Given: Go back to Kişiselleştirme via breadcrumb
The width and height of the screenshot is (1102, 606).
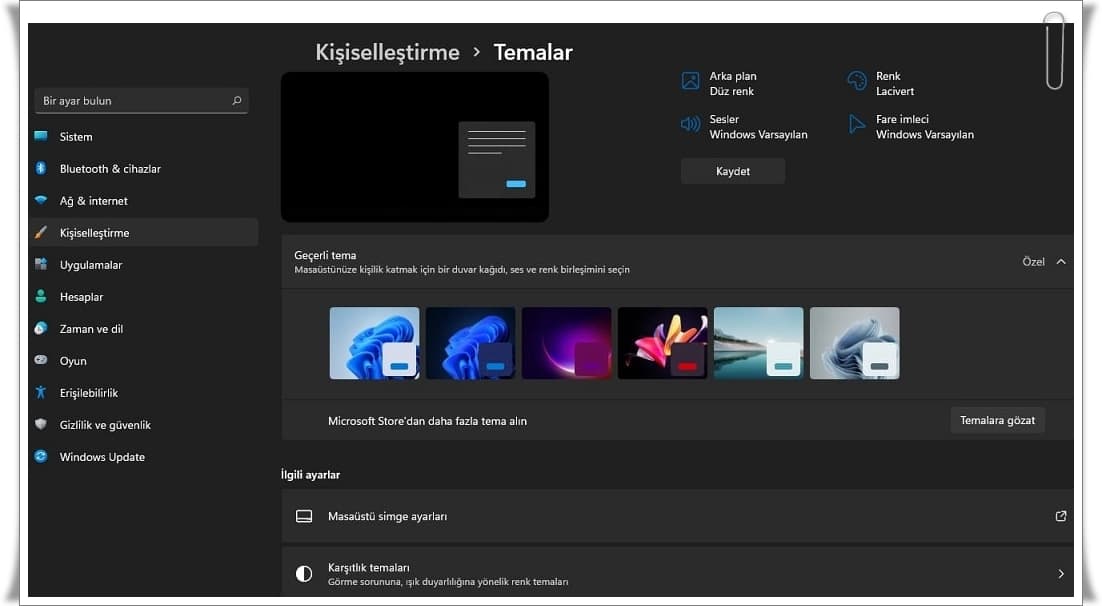Looking at the screenshot, I should [x=387, y=52].
